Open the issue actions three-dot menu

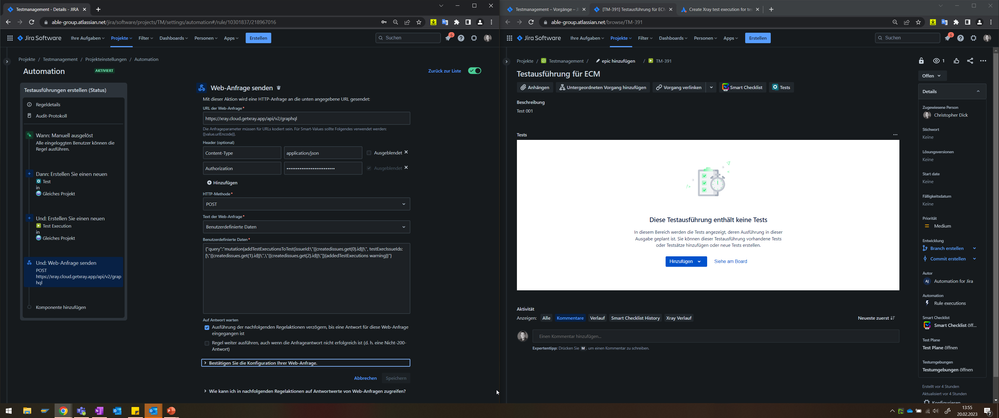click(x=982, y=61)
